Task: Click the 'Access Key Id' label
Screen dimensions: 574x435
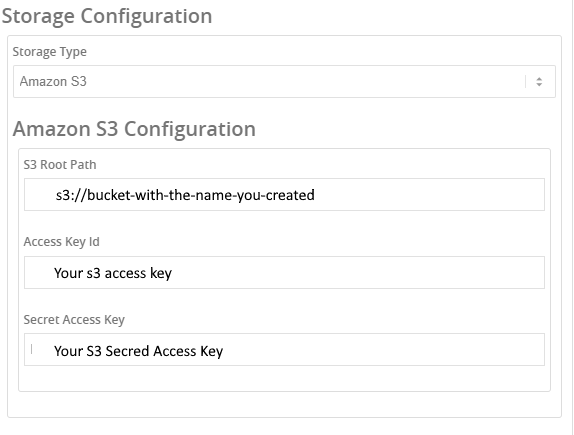Action: (x=62, y=242)
